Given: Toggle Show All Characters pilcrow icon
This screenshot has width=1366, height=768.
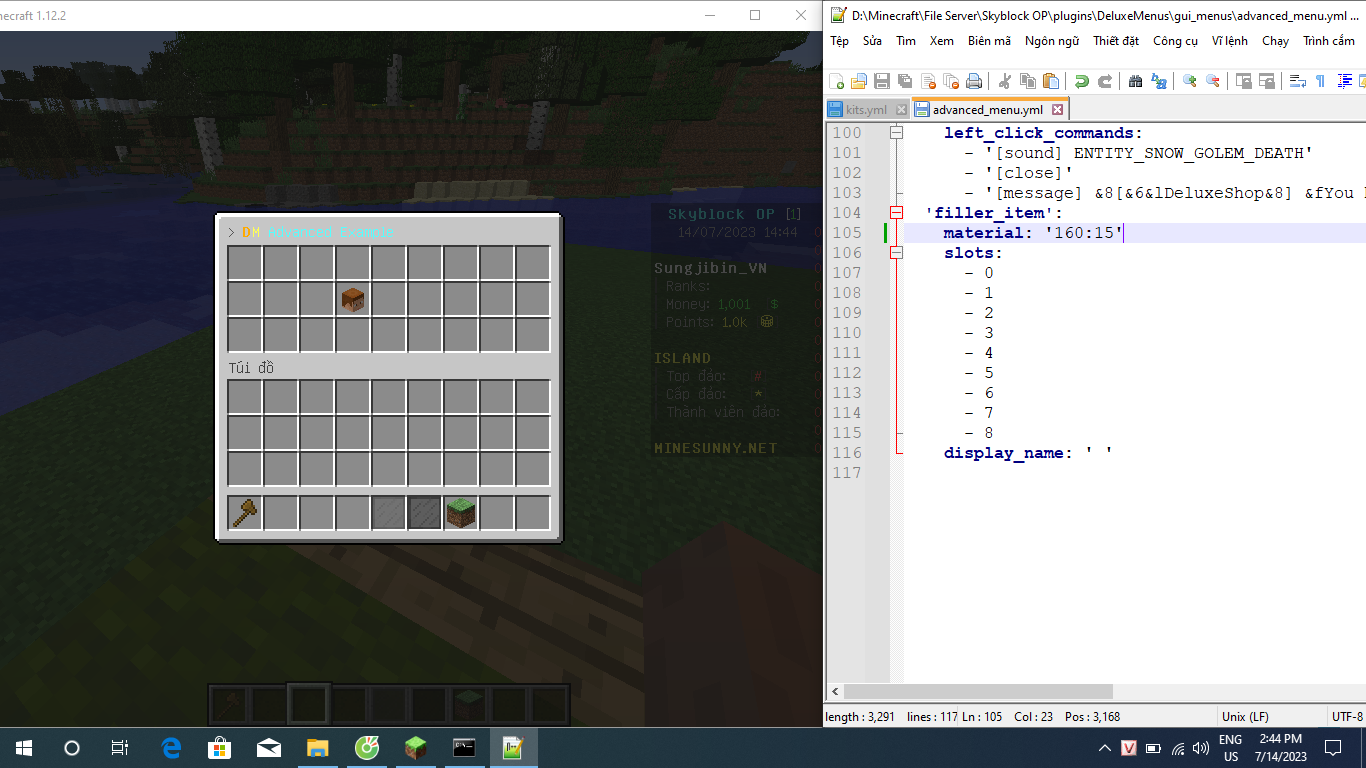Looking at the screenshot, I should tap(1320, 81).
